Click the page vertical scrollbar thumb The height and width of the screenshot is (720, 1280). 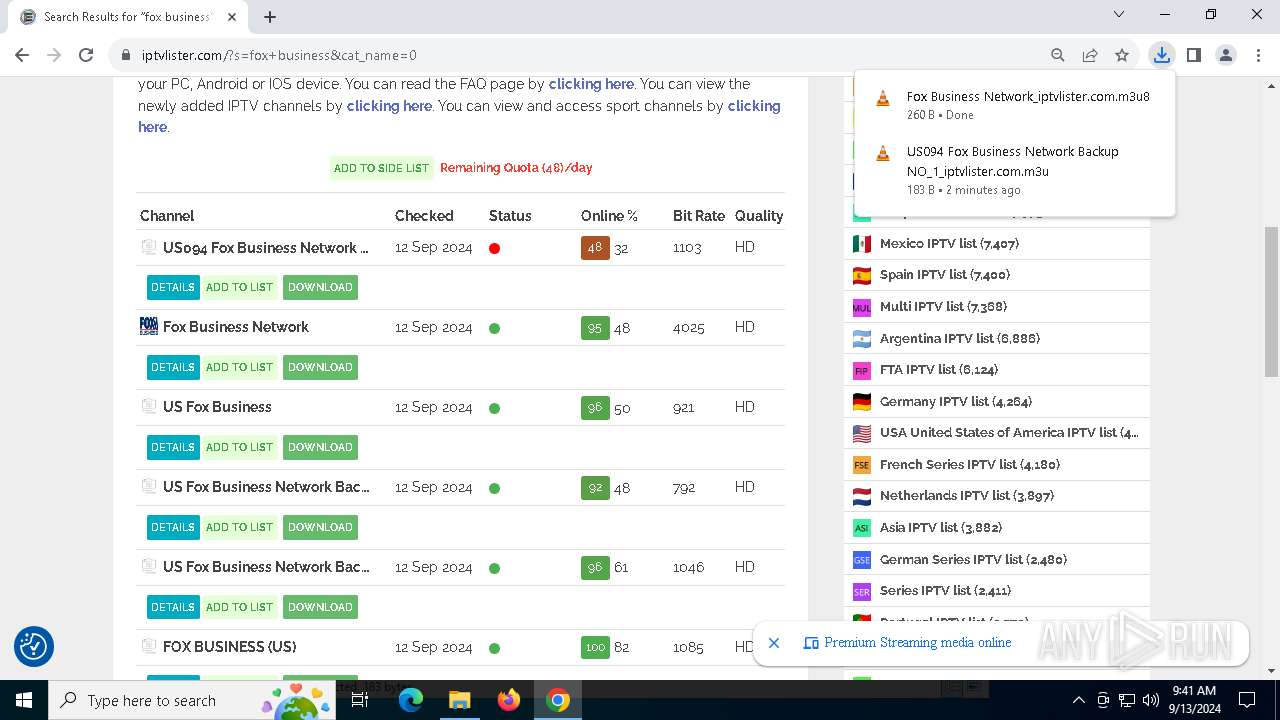point(1271,301)
